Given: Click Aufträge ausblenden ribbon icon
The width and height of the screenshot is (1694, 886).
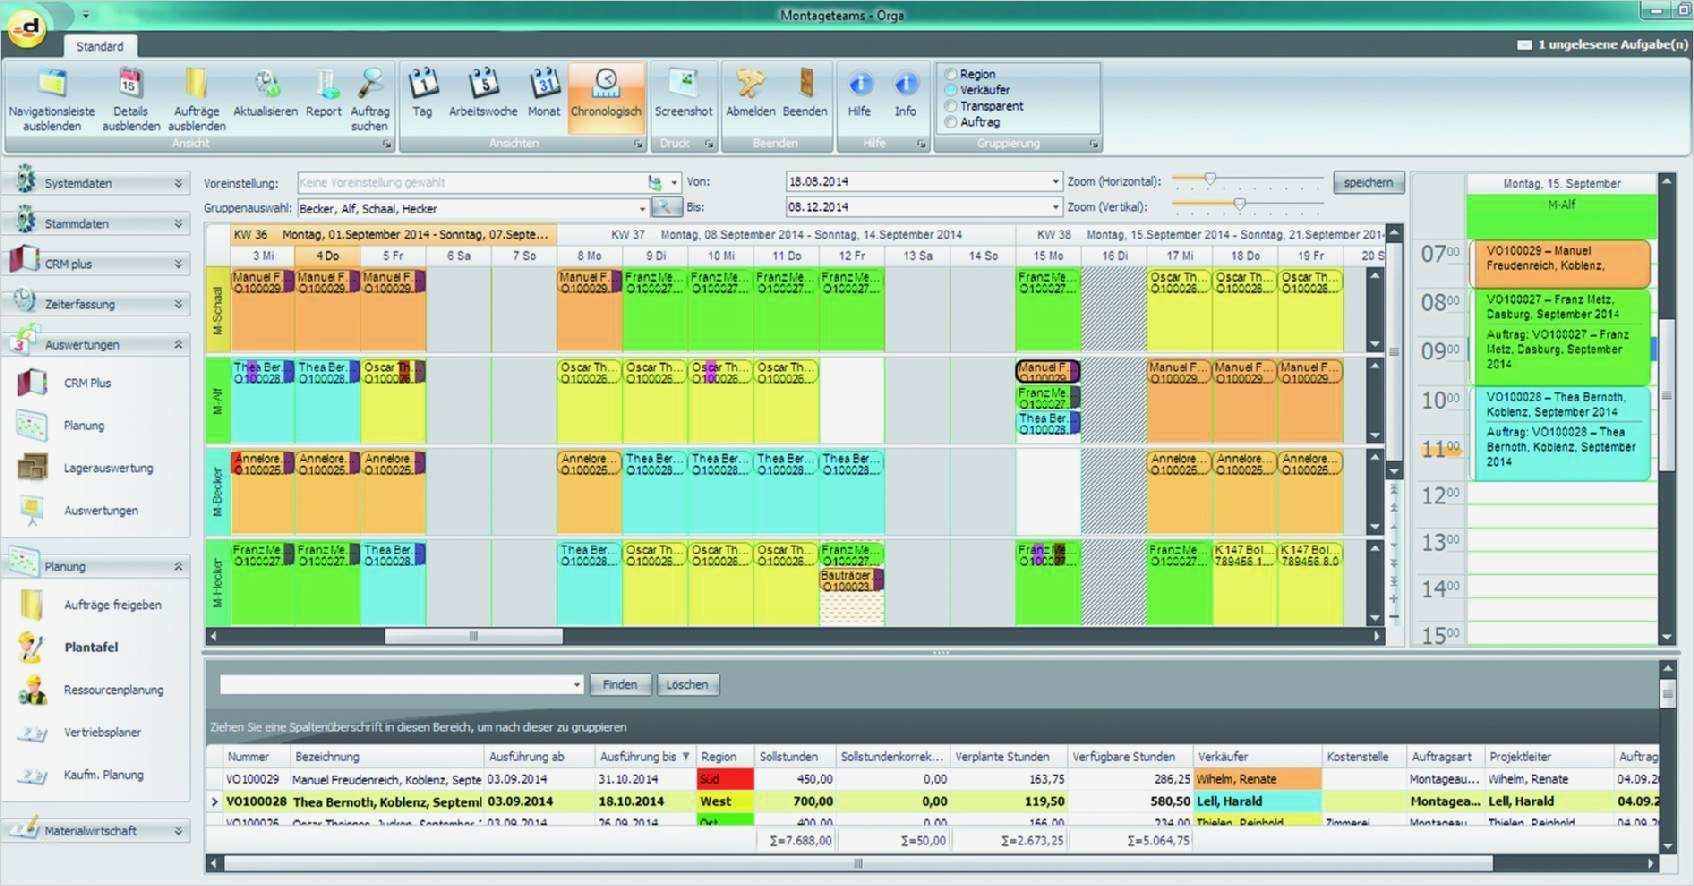Looking at the screenshot, I should pyautogui.click(x=196, y=83).
